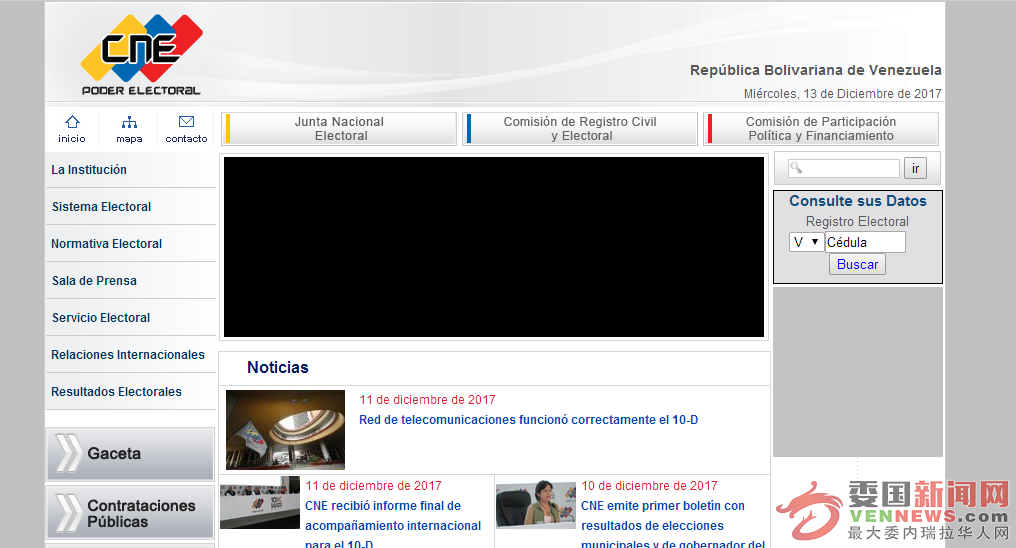1016x548 pixels.
Task: Click the Cédula input field
Action: tap(865, 242)
